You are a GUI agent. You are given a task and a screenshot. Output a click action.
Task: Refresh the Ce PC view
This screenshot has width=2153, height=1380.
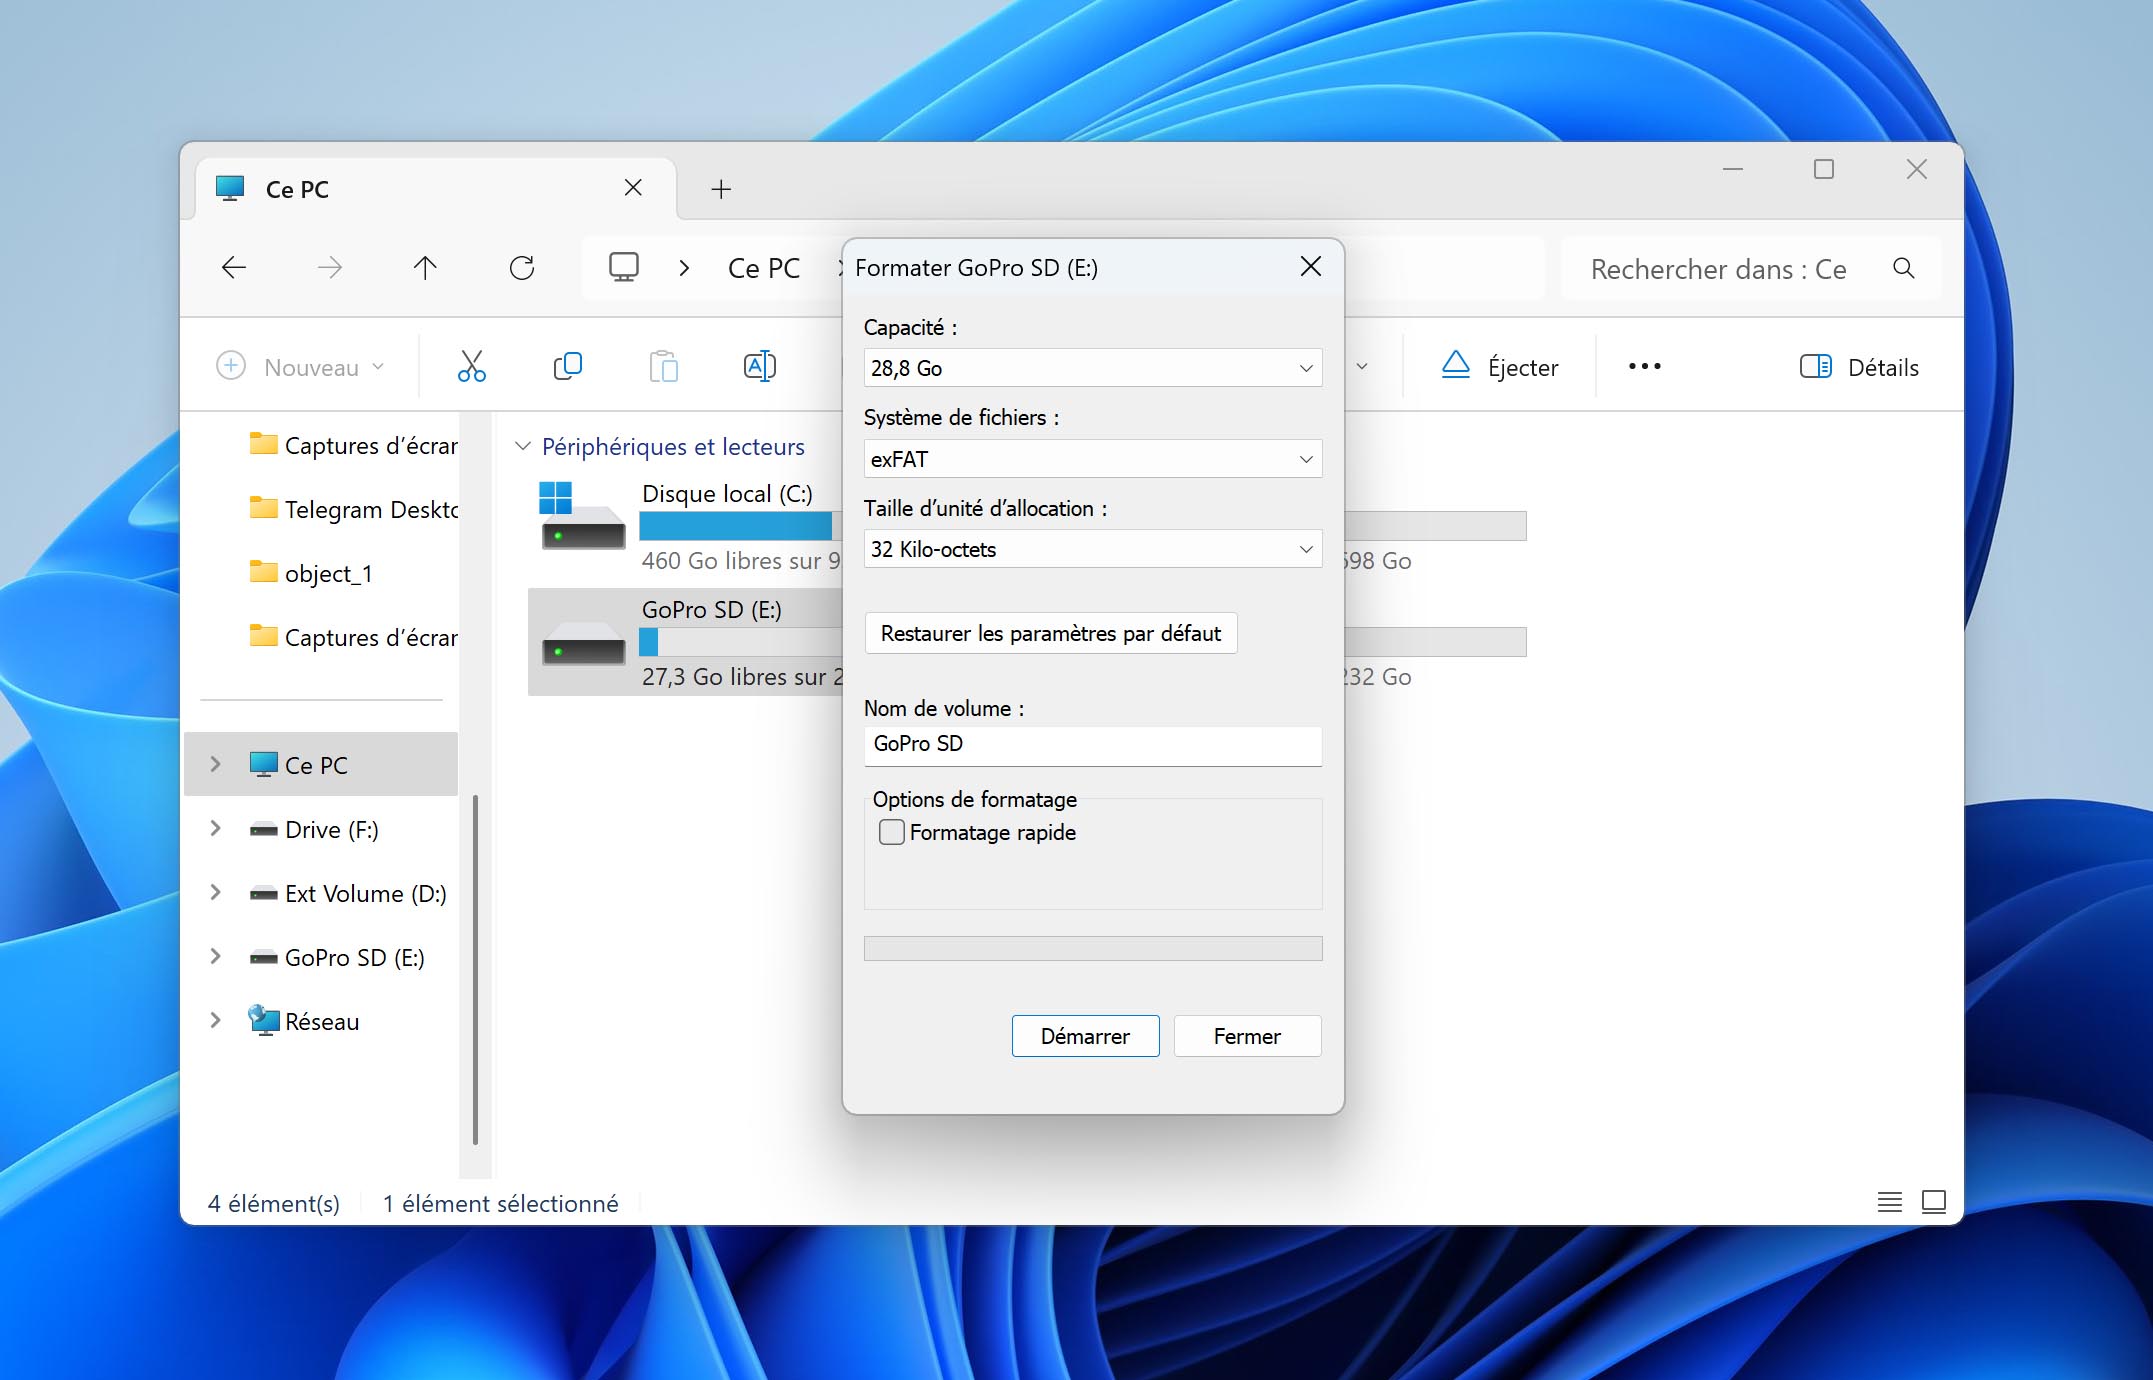coord(521,268)
